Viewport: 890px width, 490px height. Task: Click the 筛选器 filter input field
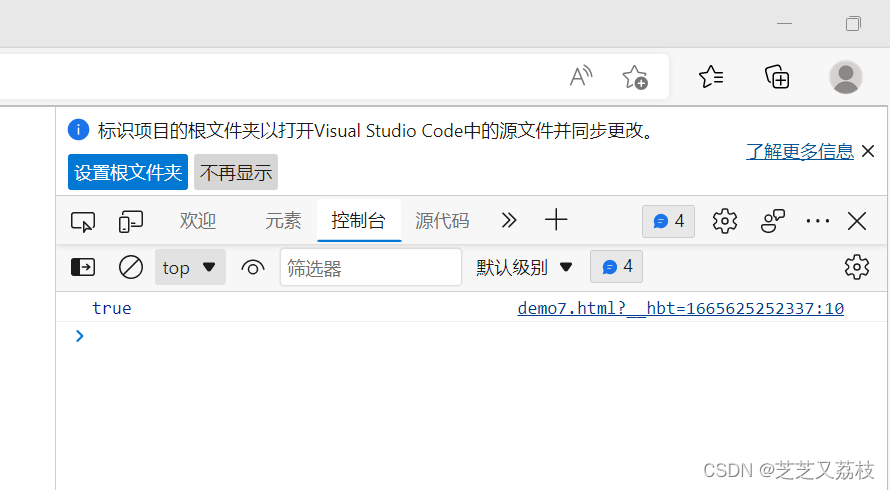tap(371, 267)
